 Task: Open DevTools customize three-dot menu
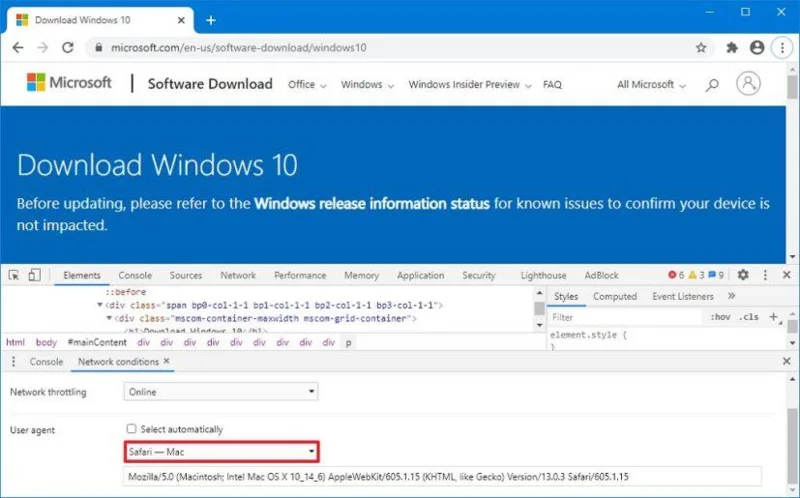click(765, 275)
